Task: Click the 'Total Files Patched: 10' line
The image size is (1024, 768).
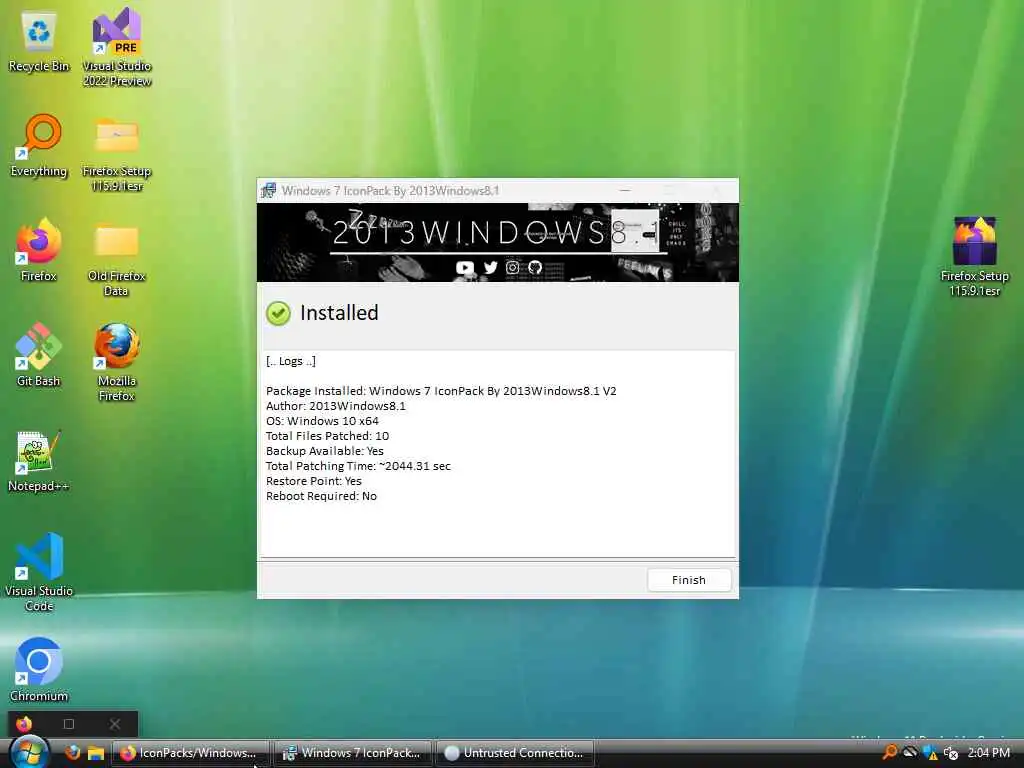Action: pos(327,436)
